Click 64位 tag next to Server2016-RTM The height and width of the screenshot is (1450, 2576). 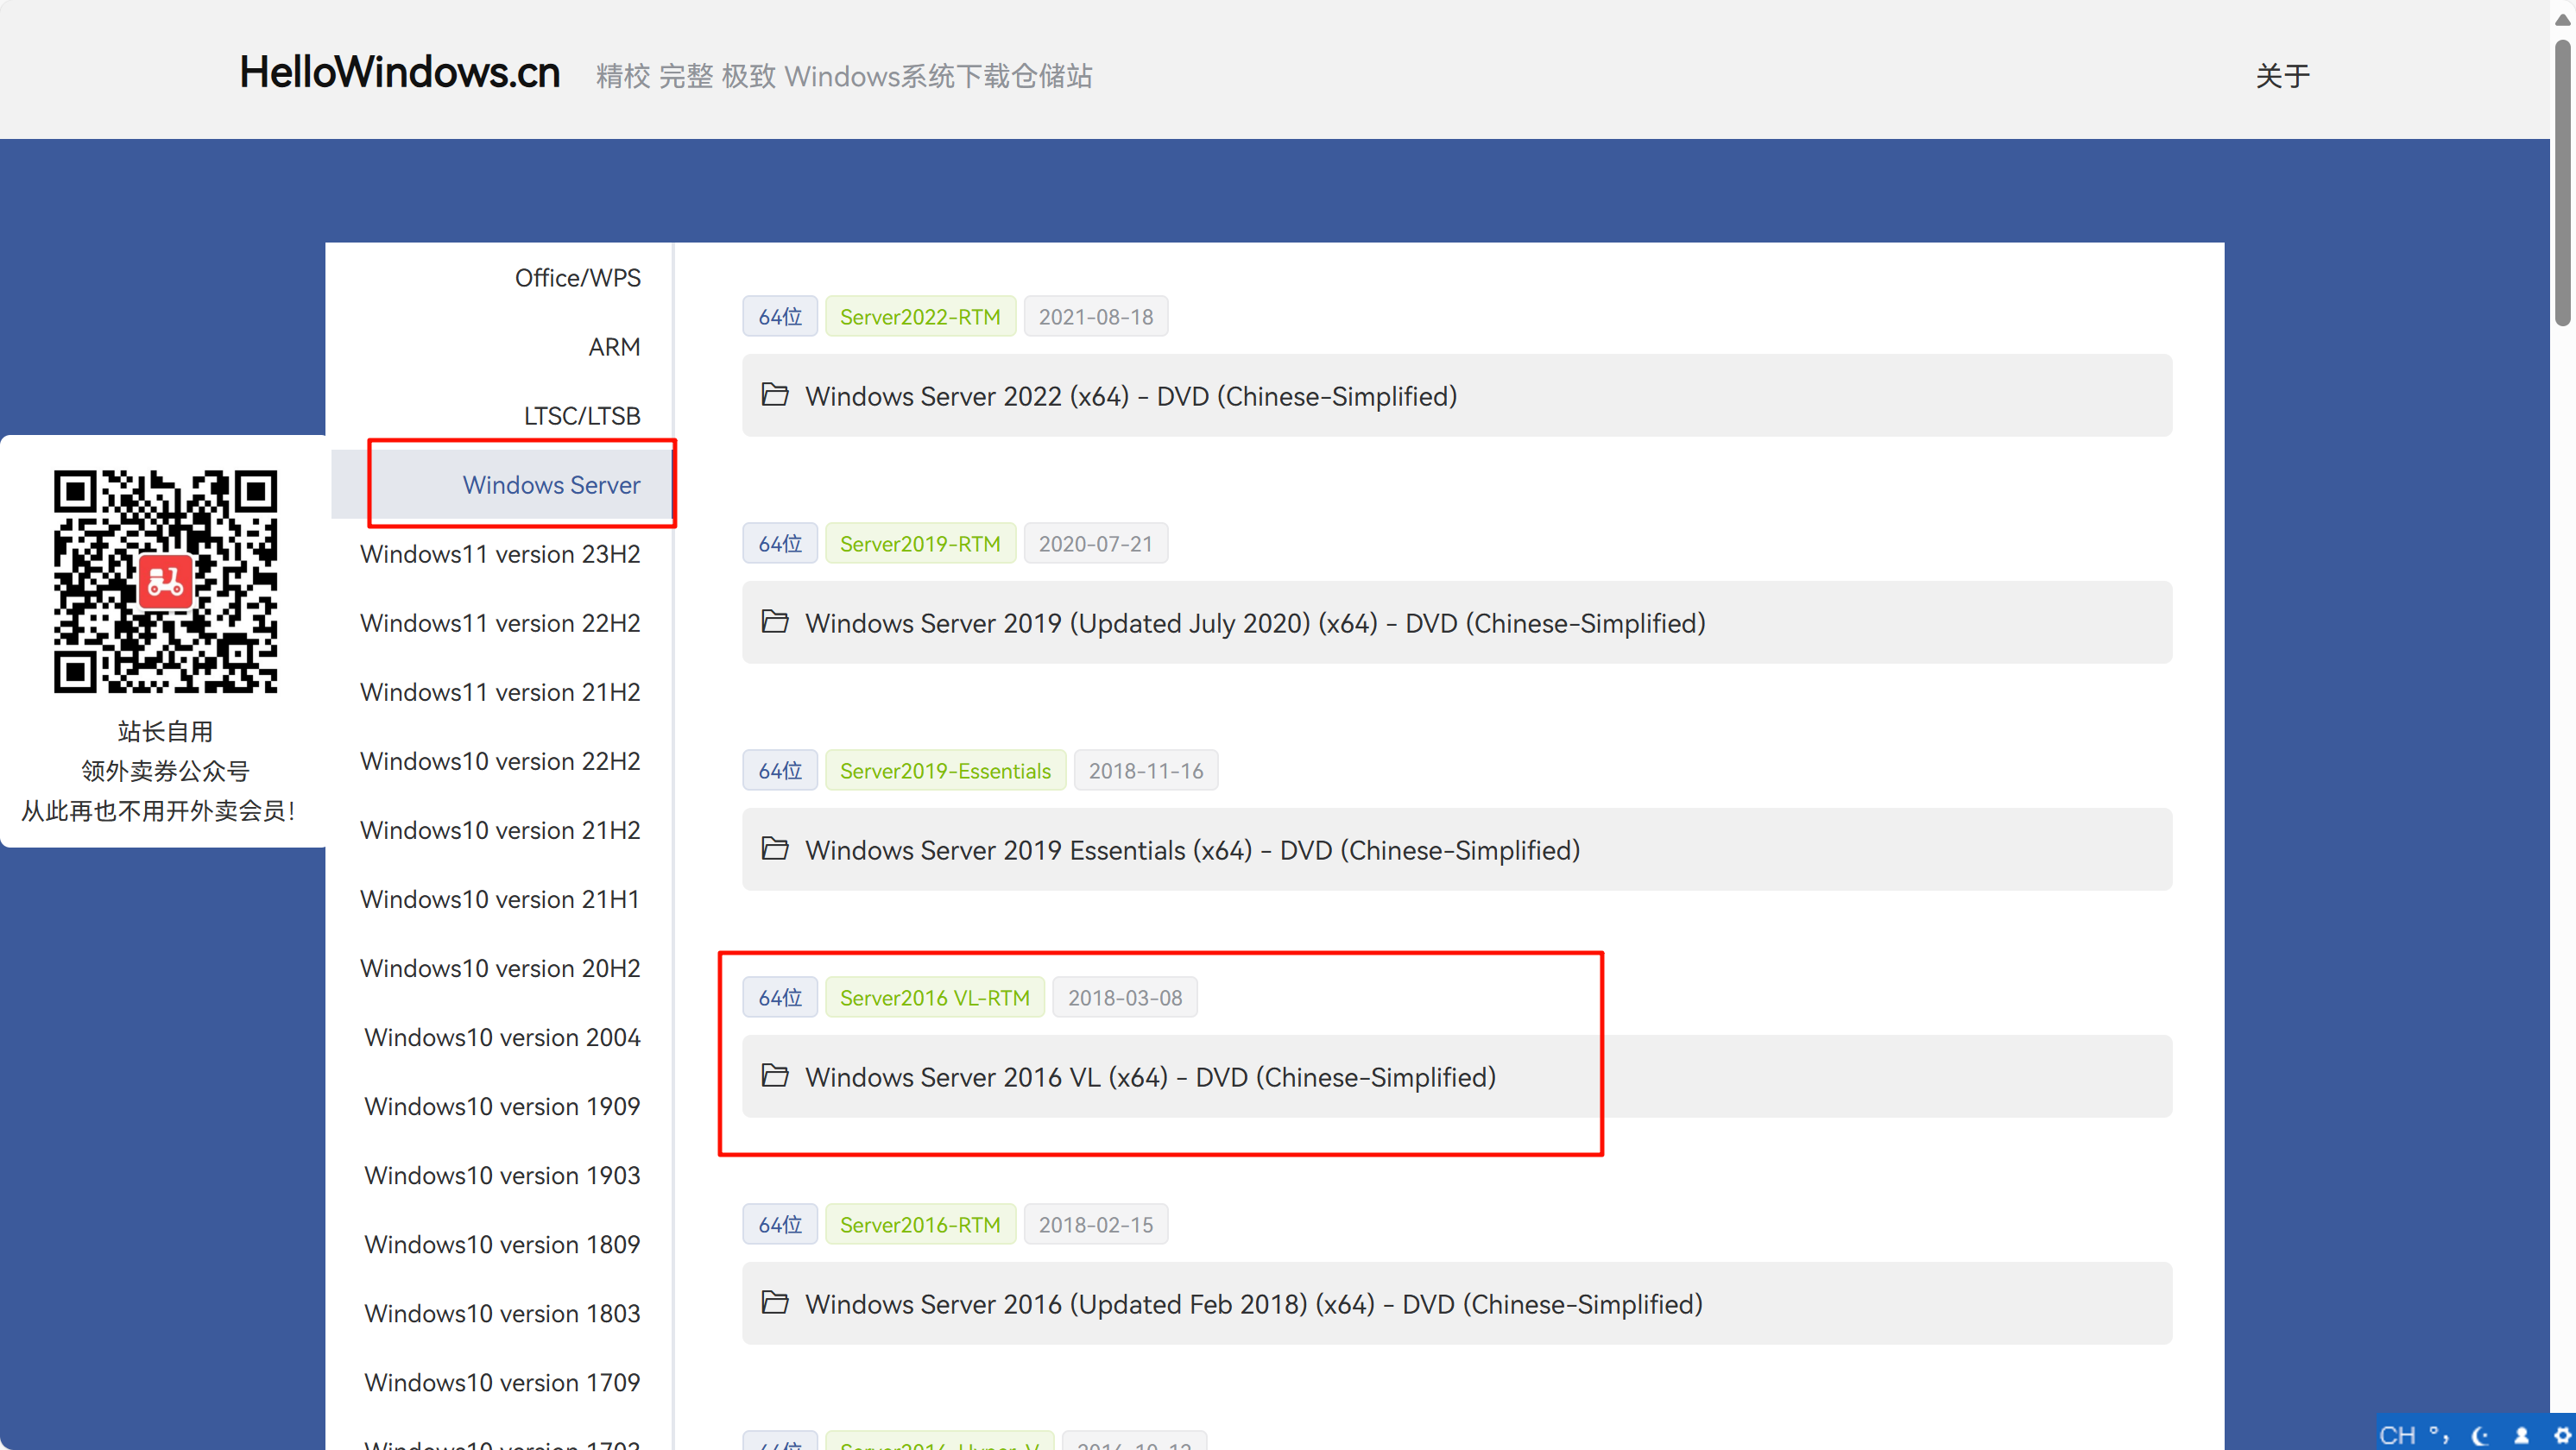(780, 1224)
